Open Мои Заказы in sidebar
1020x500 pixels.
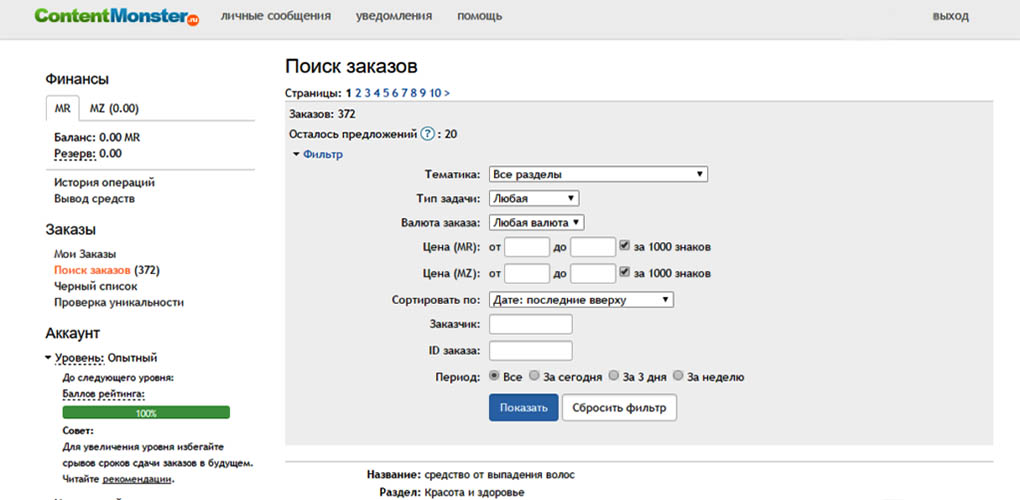85,254
